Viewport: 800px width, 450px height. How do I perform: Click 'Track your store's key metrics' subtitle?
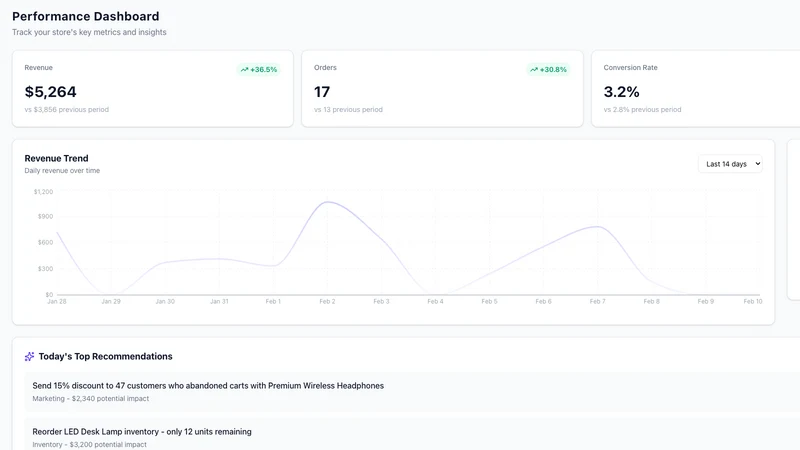point(89,32)
